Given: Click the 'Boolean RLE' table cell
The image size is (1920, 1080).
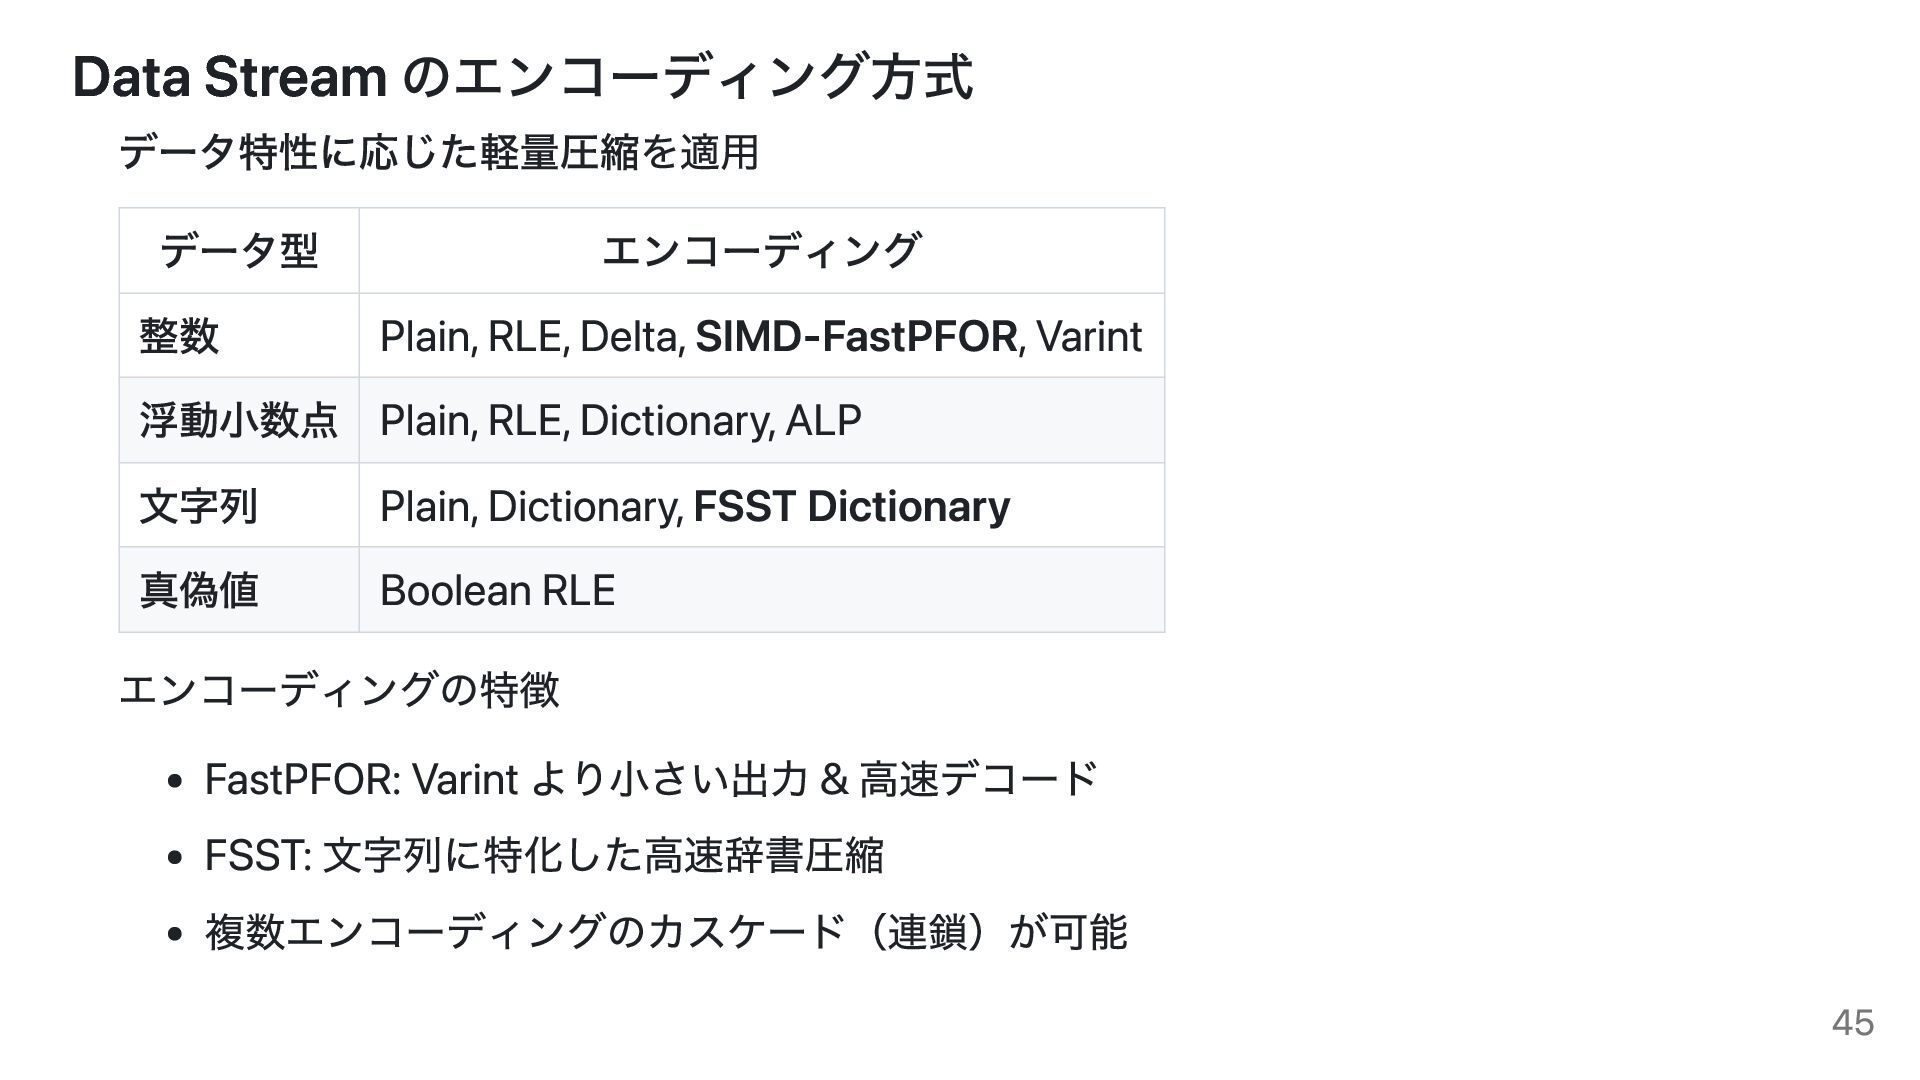Looking at the screenshot, I should point(762,590).
